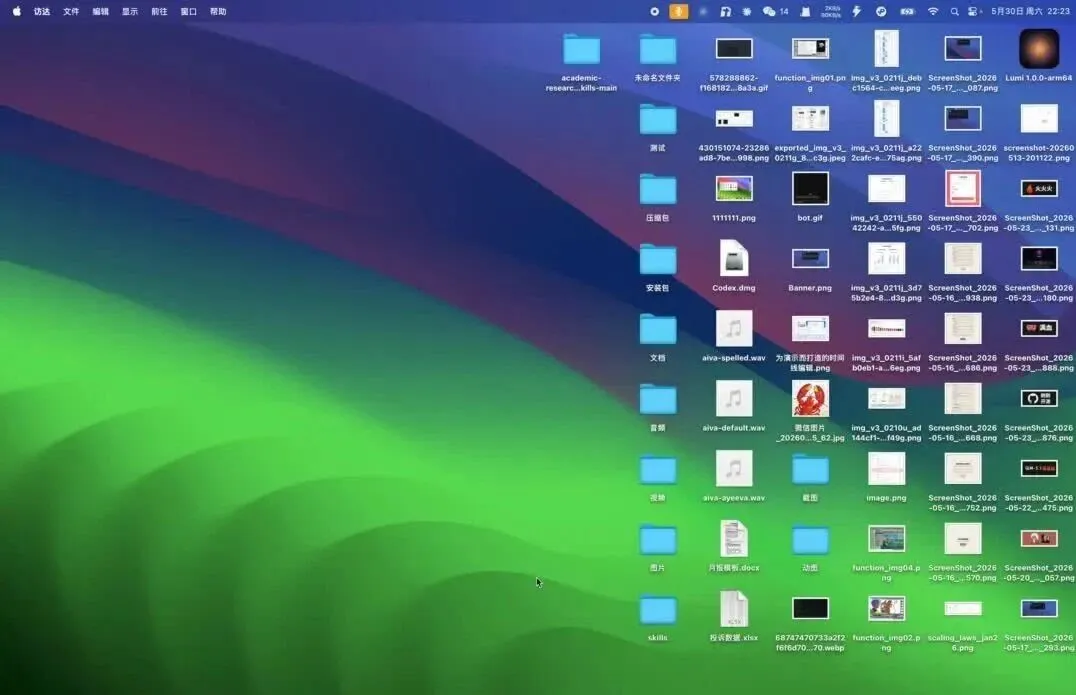Select the 投诉数据.xlsx spreadsheet
Viewport: 1076px width, 695px height.
[x=734, y=609]
